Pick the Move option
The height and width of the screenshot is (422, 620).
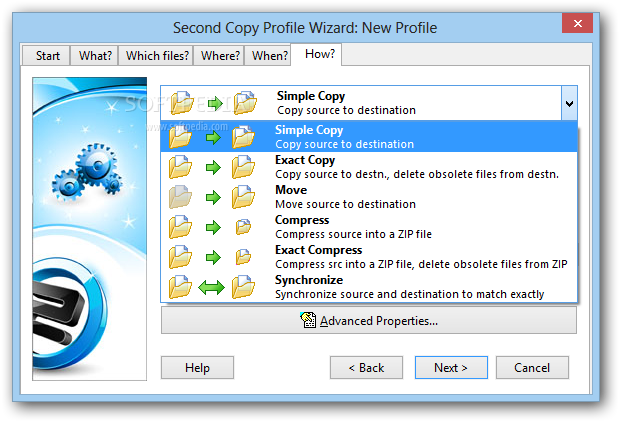(x=369, y=197)
